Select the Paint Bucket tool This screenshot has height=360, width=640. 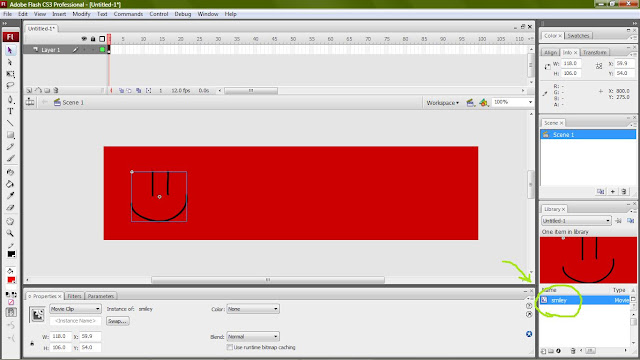pos(11,184)
